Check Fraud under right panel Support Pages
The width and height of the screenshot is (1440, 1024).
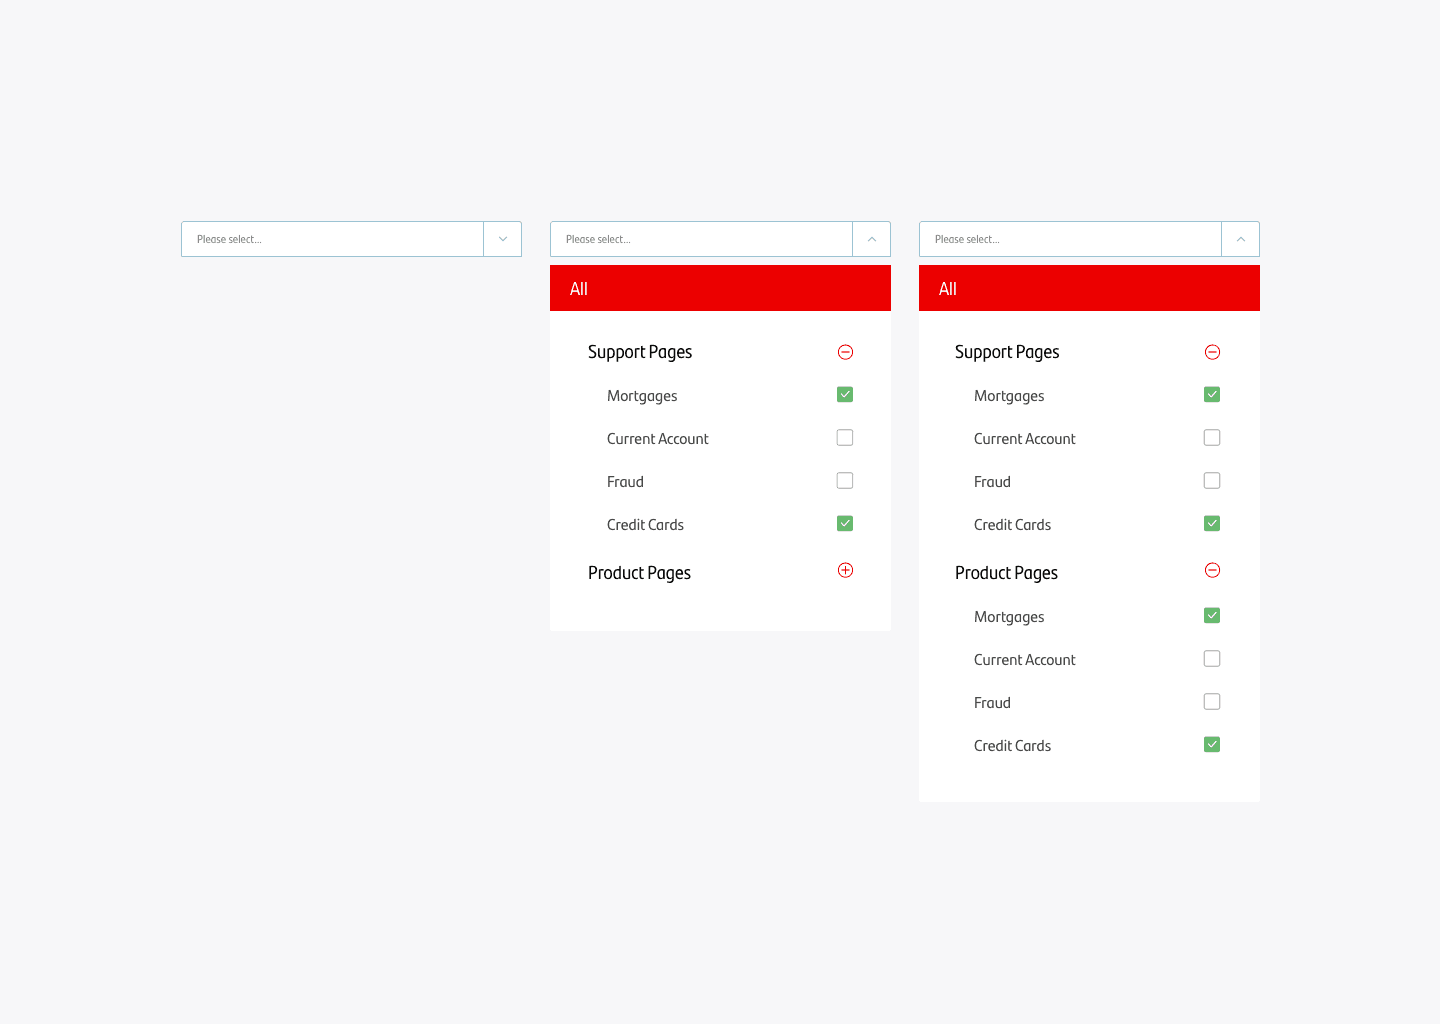(x=1212, y=480)
